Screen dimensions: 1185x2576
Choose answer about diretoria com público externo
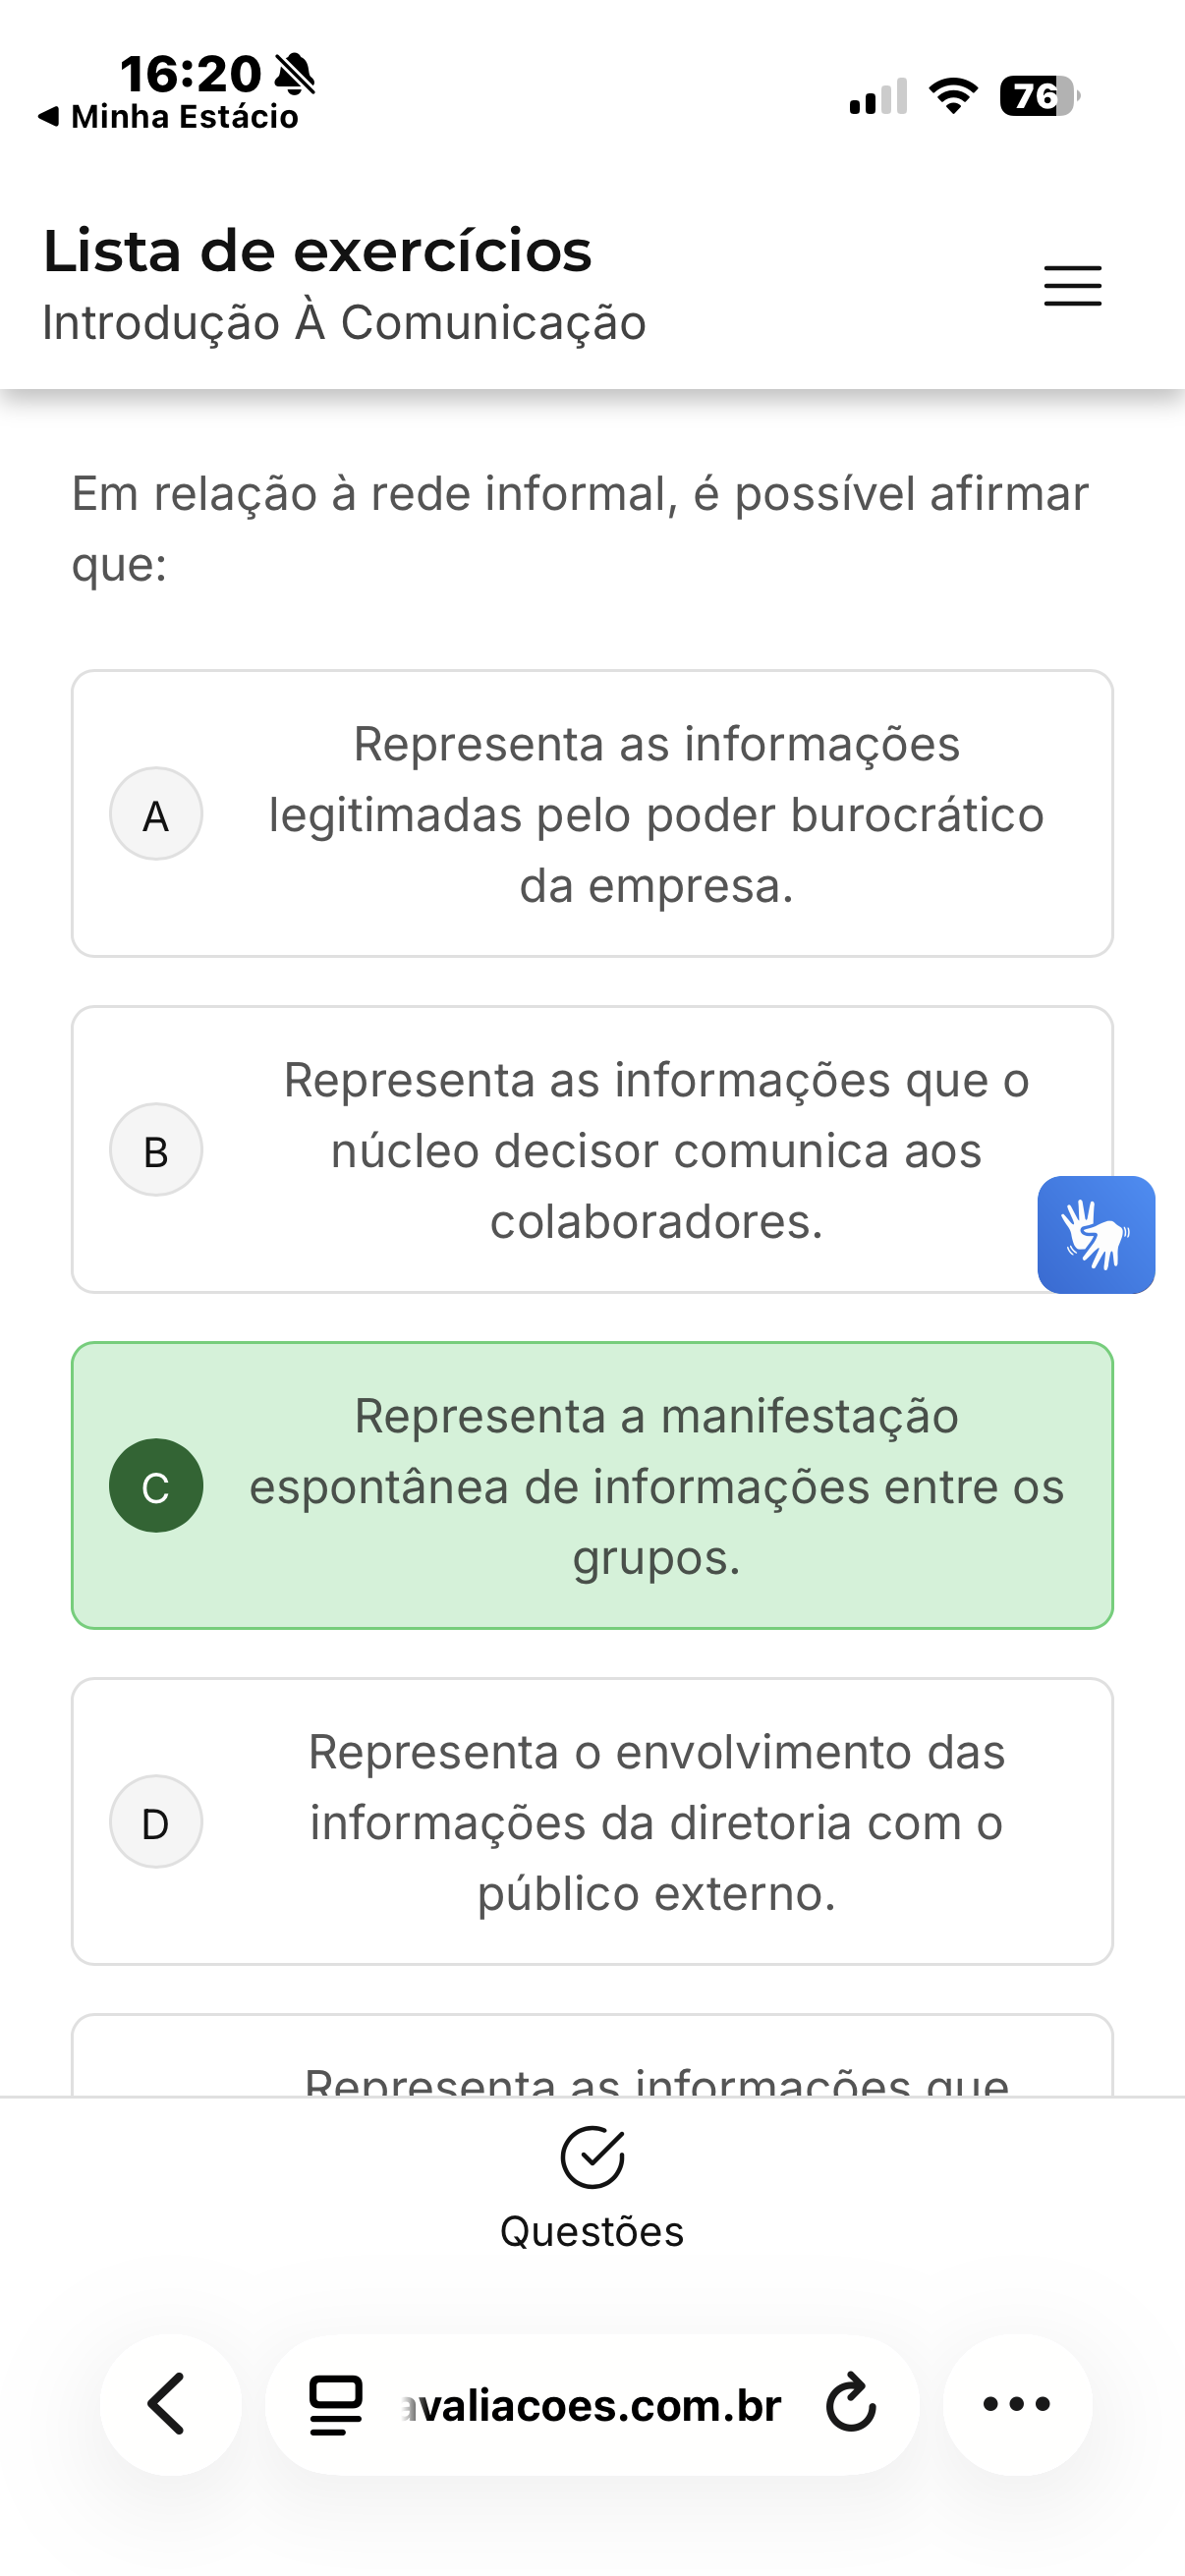click(592, 1822)
